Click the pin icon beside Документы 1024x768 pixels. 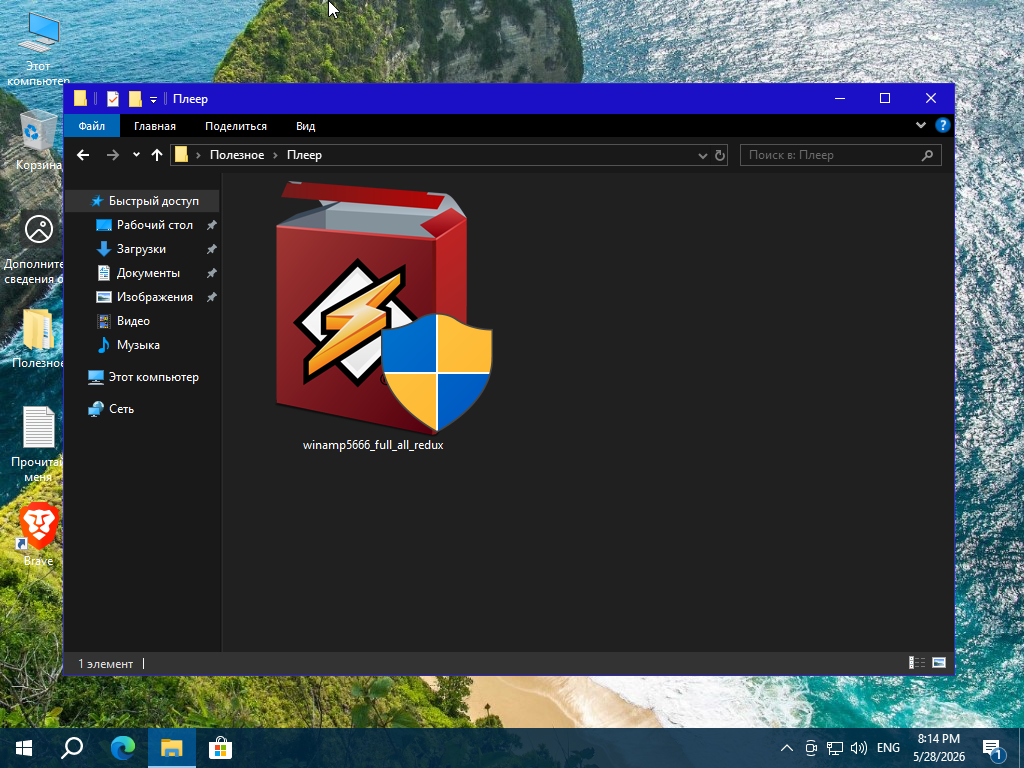tap(212, 274)
